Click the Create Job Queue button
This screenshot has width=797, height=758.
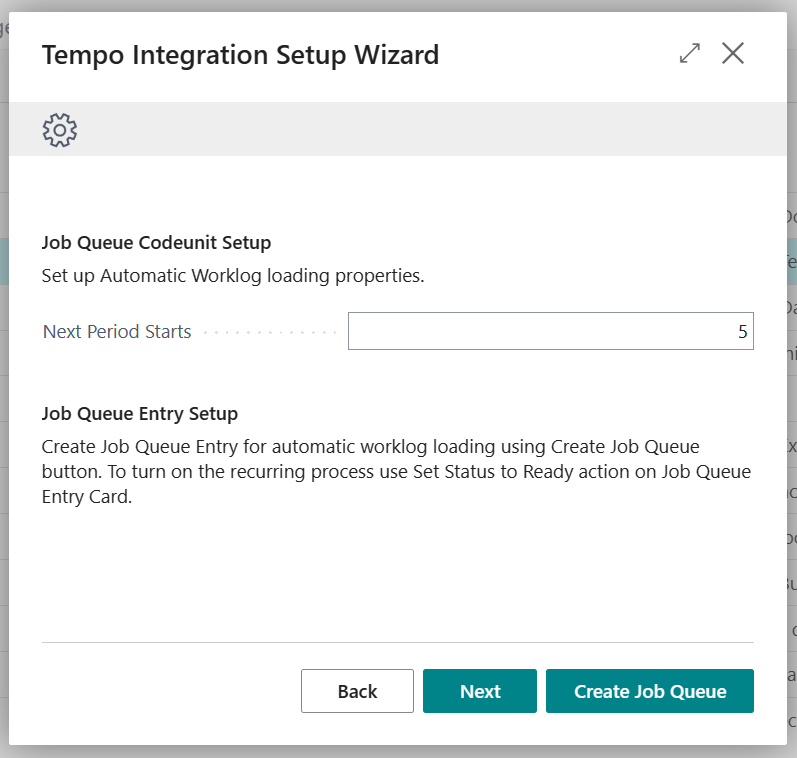point(650,691)
